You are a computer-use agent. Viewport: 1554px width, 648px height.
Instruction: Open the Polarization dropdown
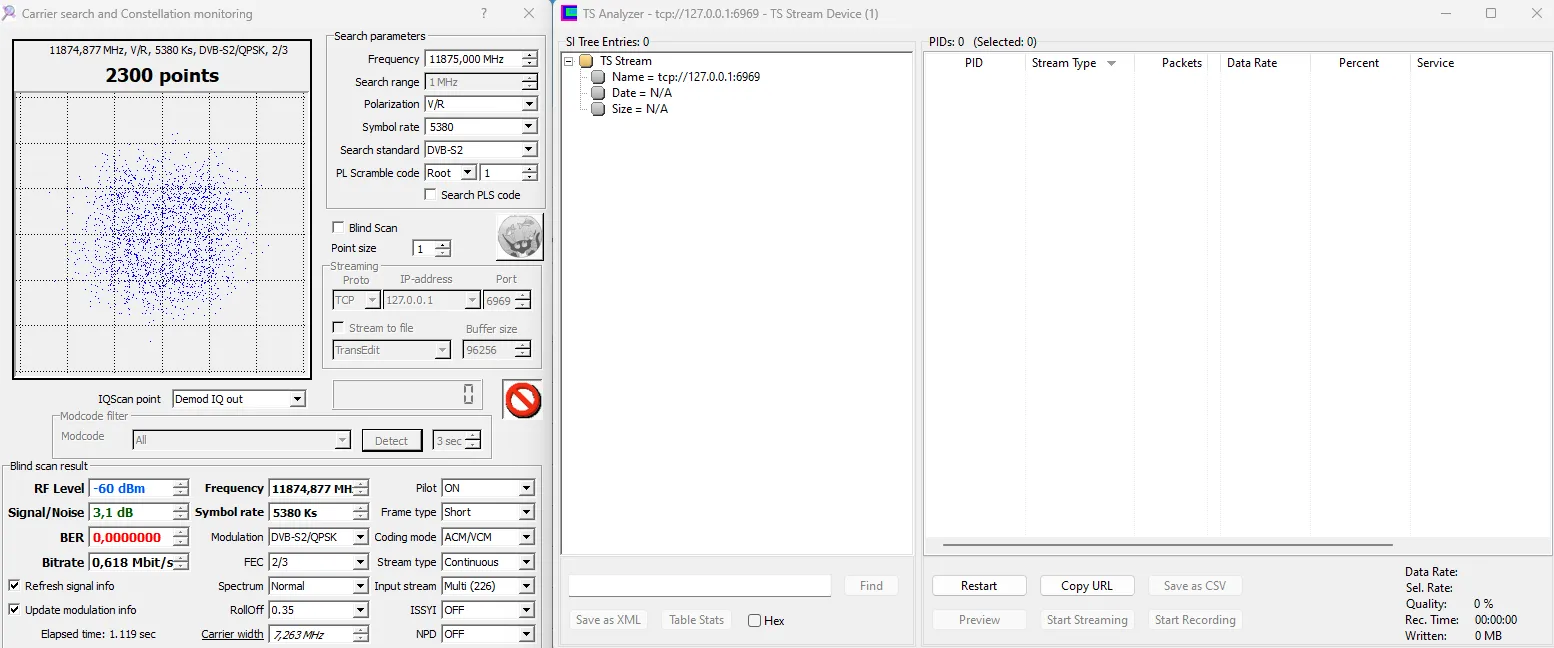point(529,104)
